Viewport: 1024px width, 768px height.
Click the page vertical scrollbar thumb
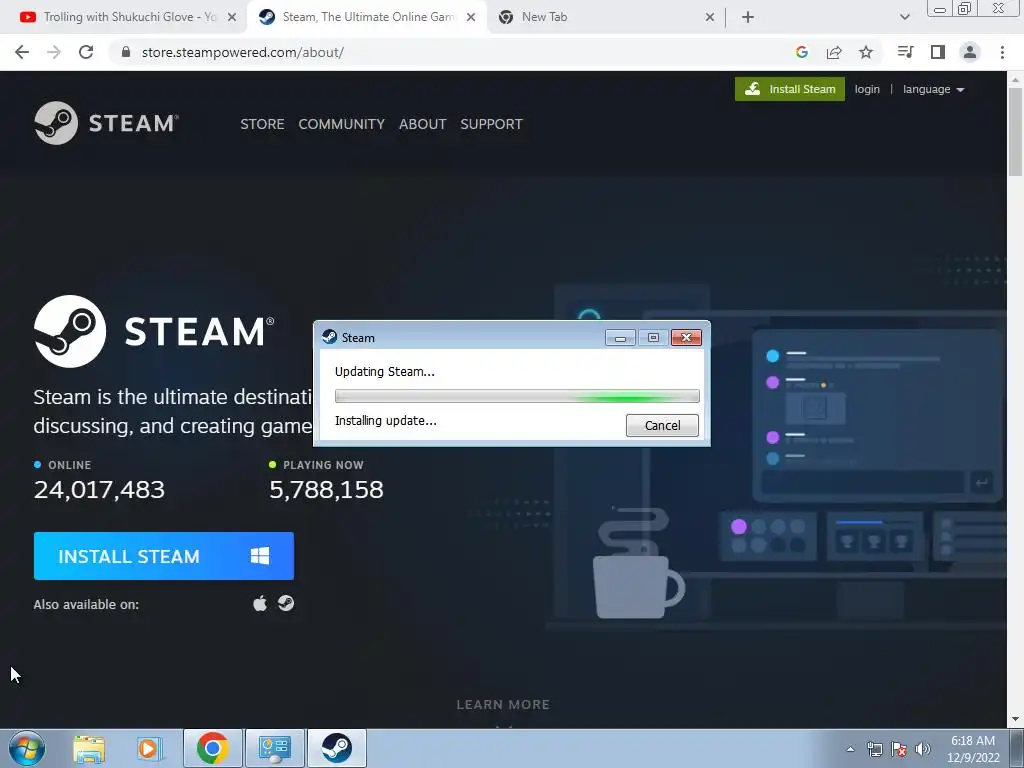tap(1015, 131)
